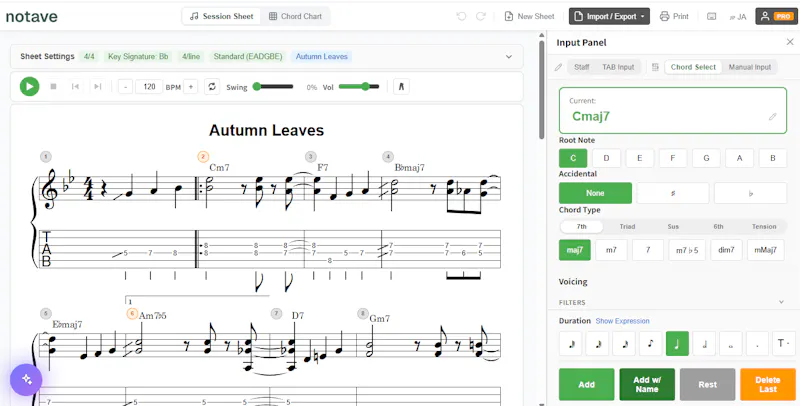This screenshot has height=406, width=800.
Task: Close the Input Panel
Action: (790, 42)
